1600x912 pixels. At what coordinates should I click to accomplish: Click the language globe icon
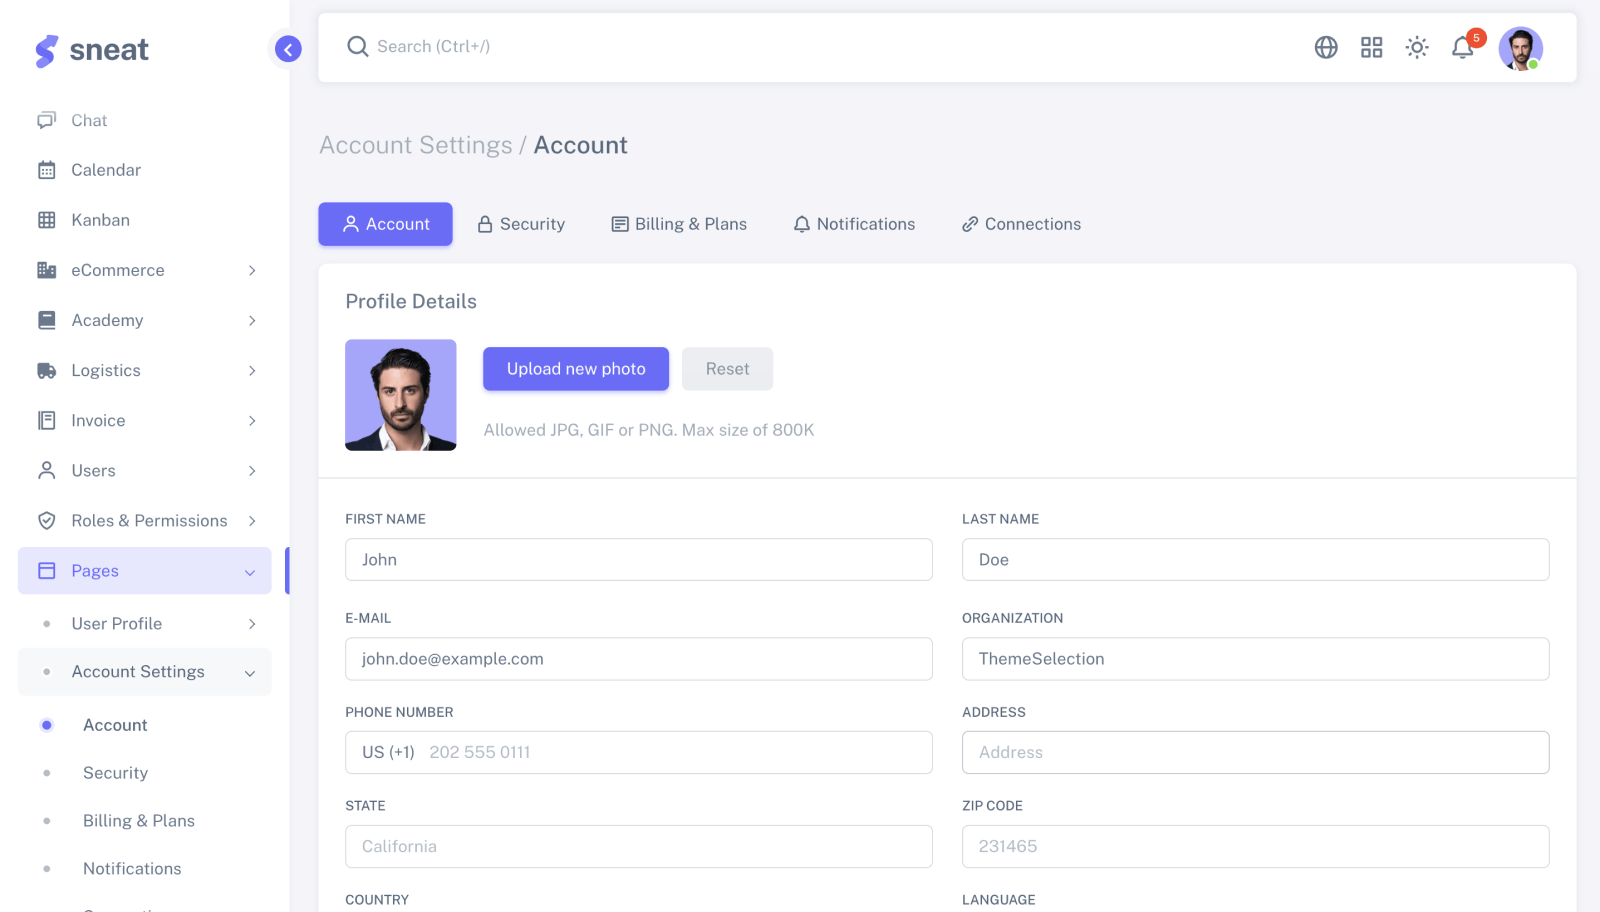coord(1325,47)
